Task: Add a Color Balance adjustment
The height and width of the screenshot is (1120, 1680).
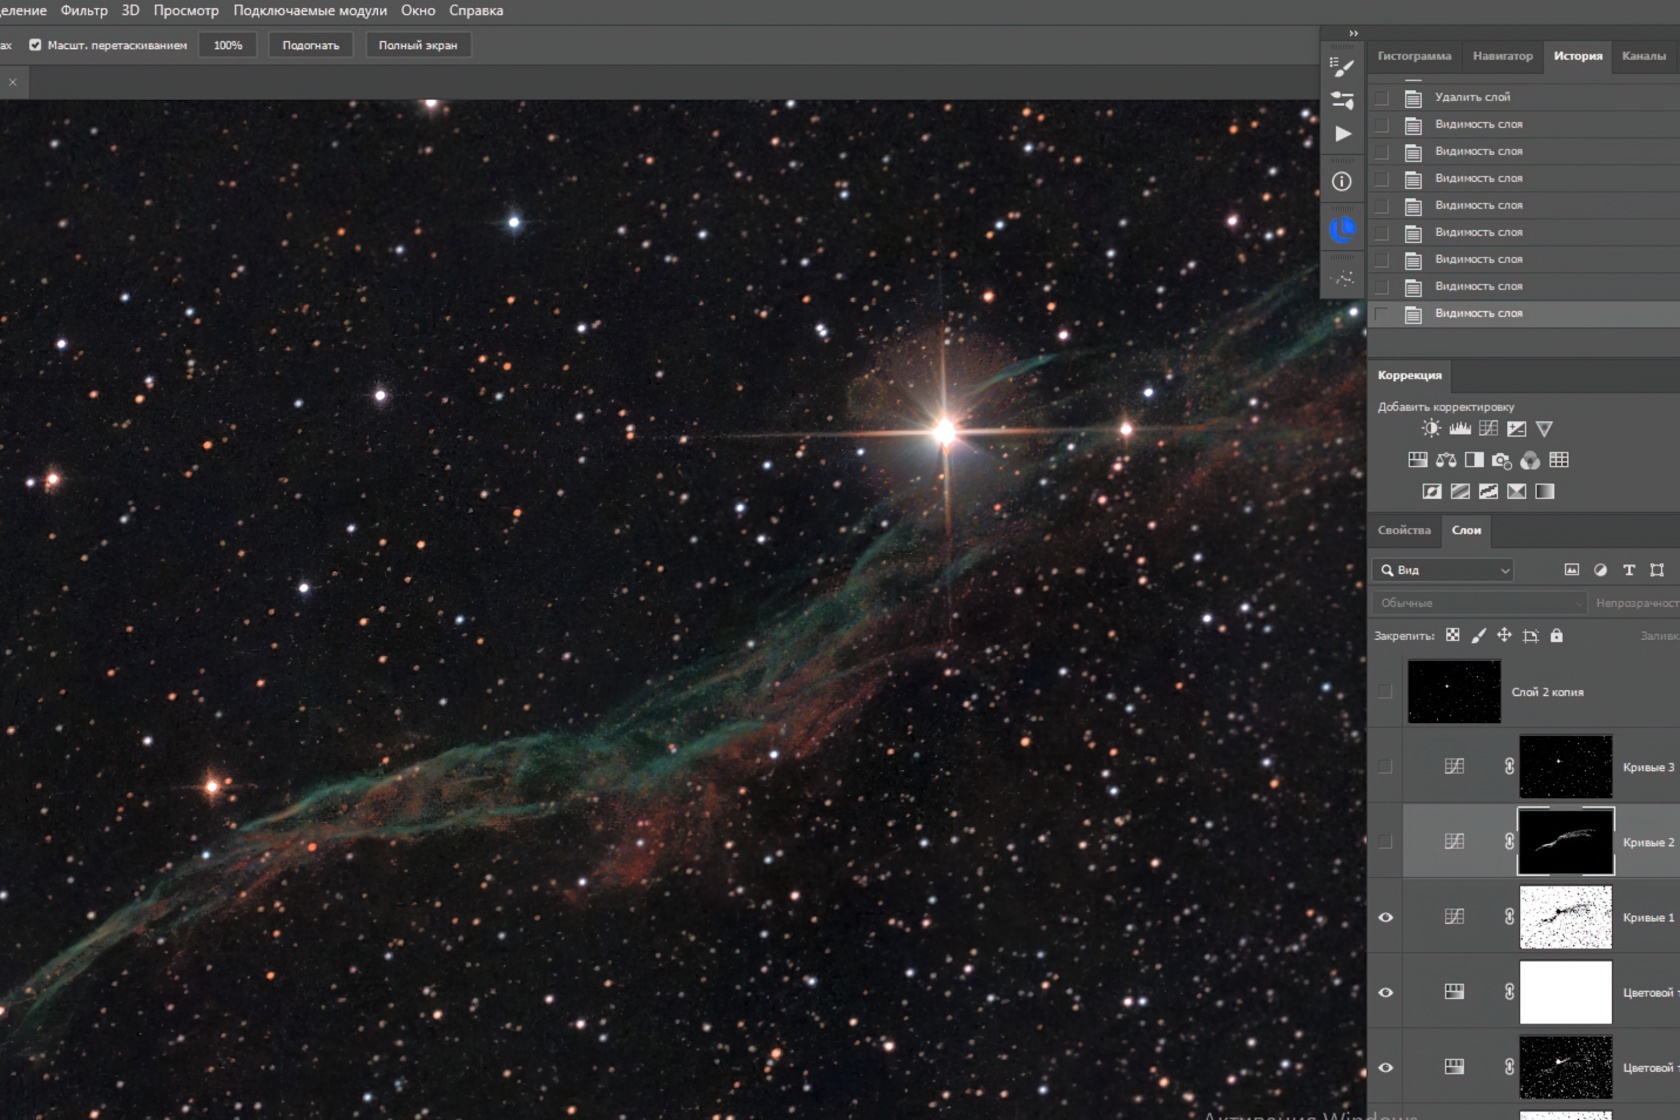Action: [1446, 460]
